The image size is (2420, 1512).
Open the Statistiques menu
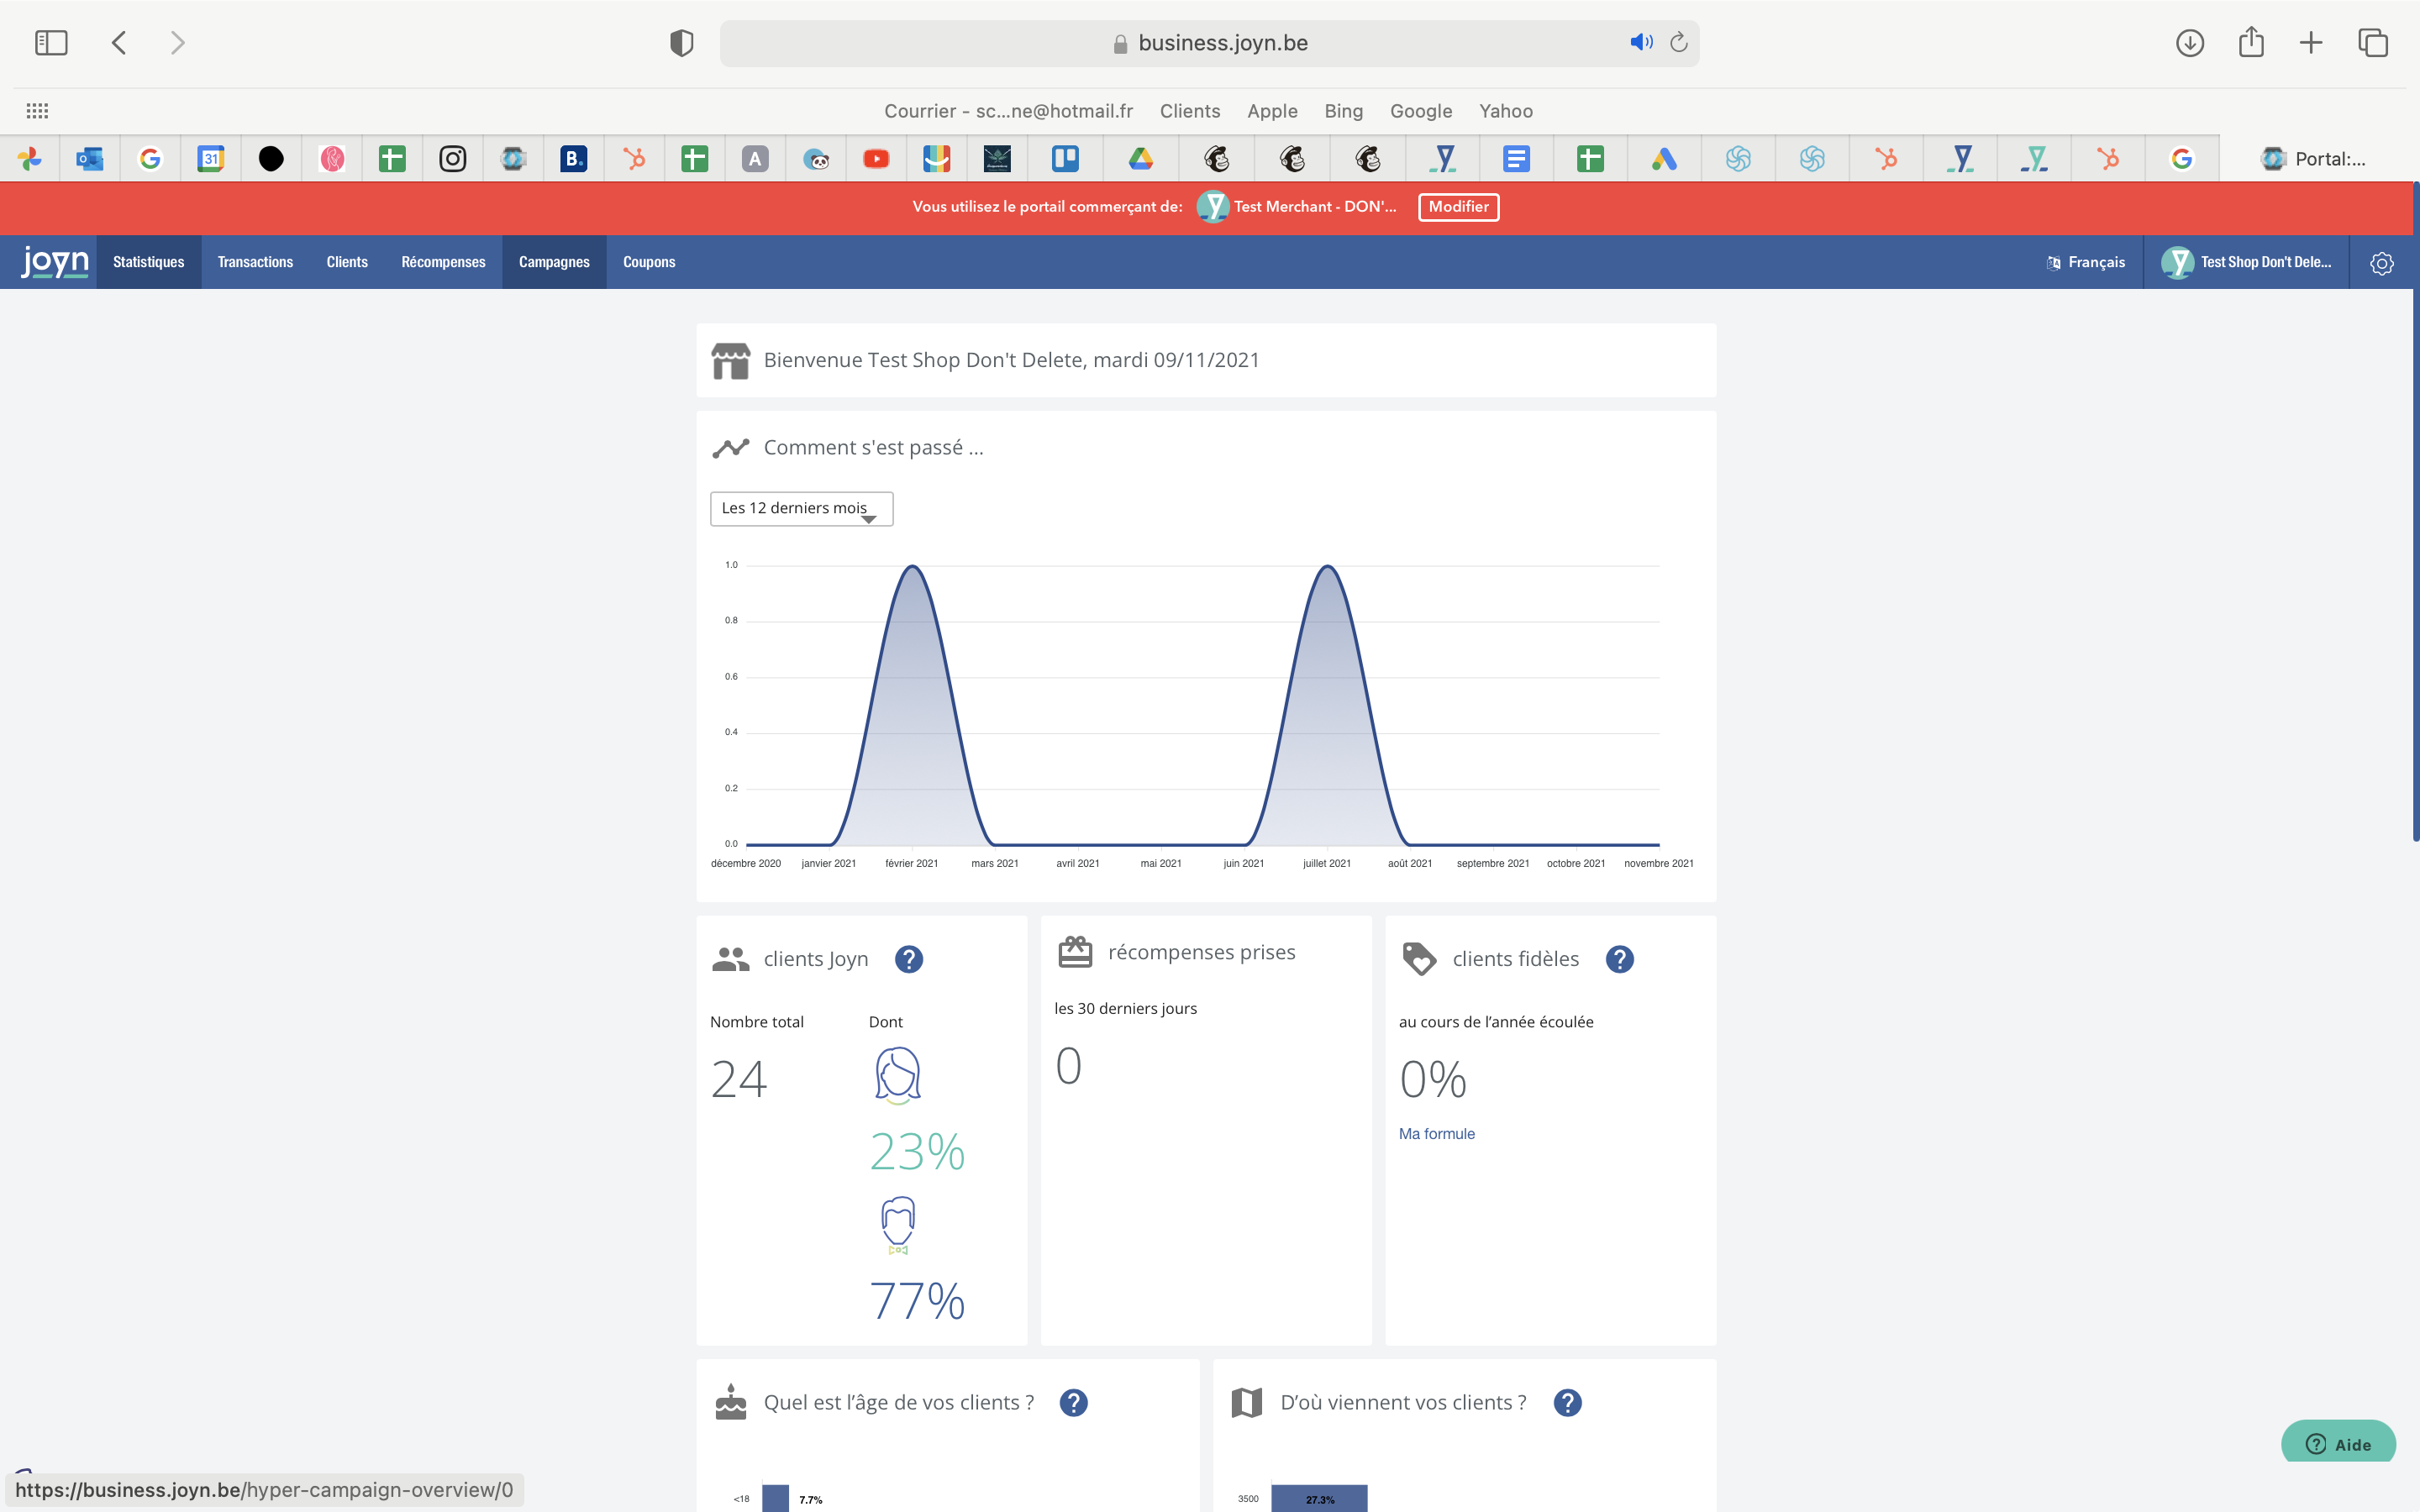[149, 262]
